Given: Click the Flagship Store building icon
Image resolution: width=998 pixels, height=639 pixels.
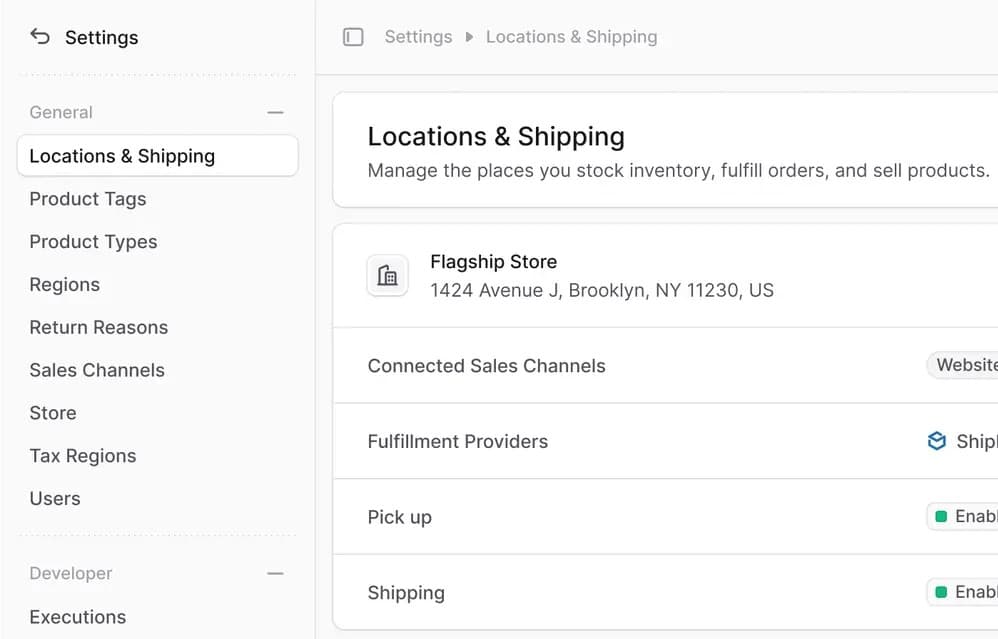Looking at the screenshot, I should point(387,275).
